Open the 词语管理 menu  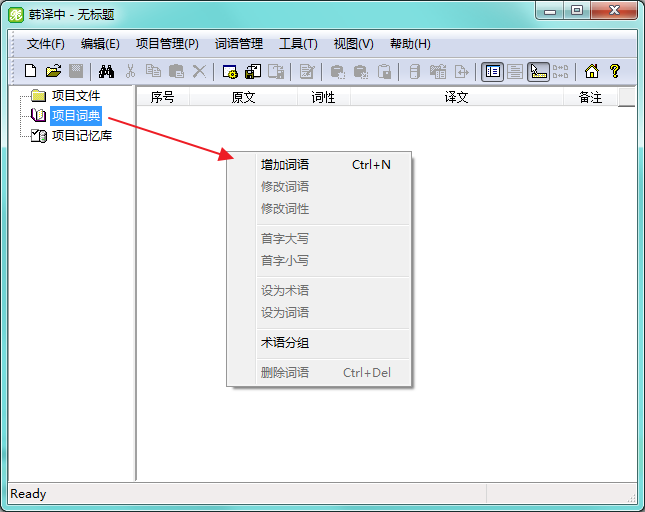point(239,44)
